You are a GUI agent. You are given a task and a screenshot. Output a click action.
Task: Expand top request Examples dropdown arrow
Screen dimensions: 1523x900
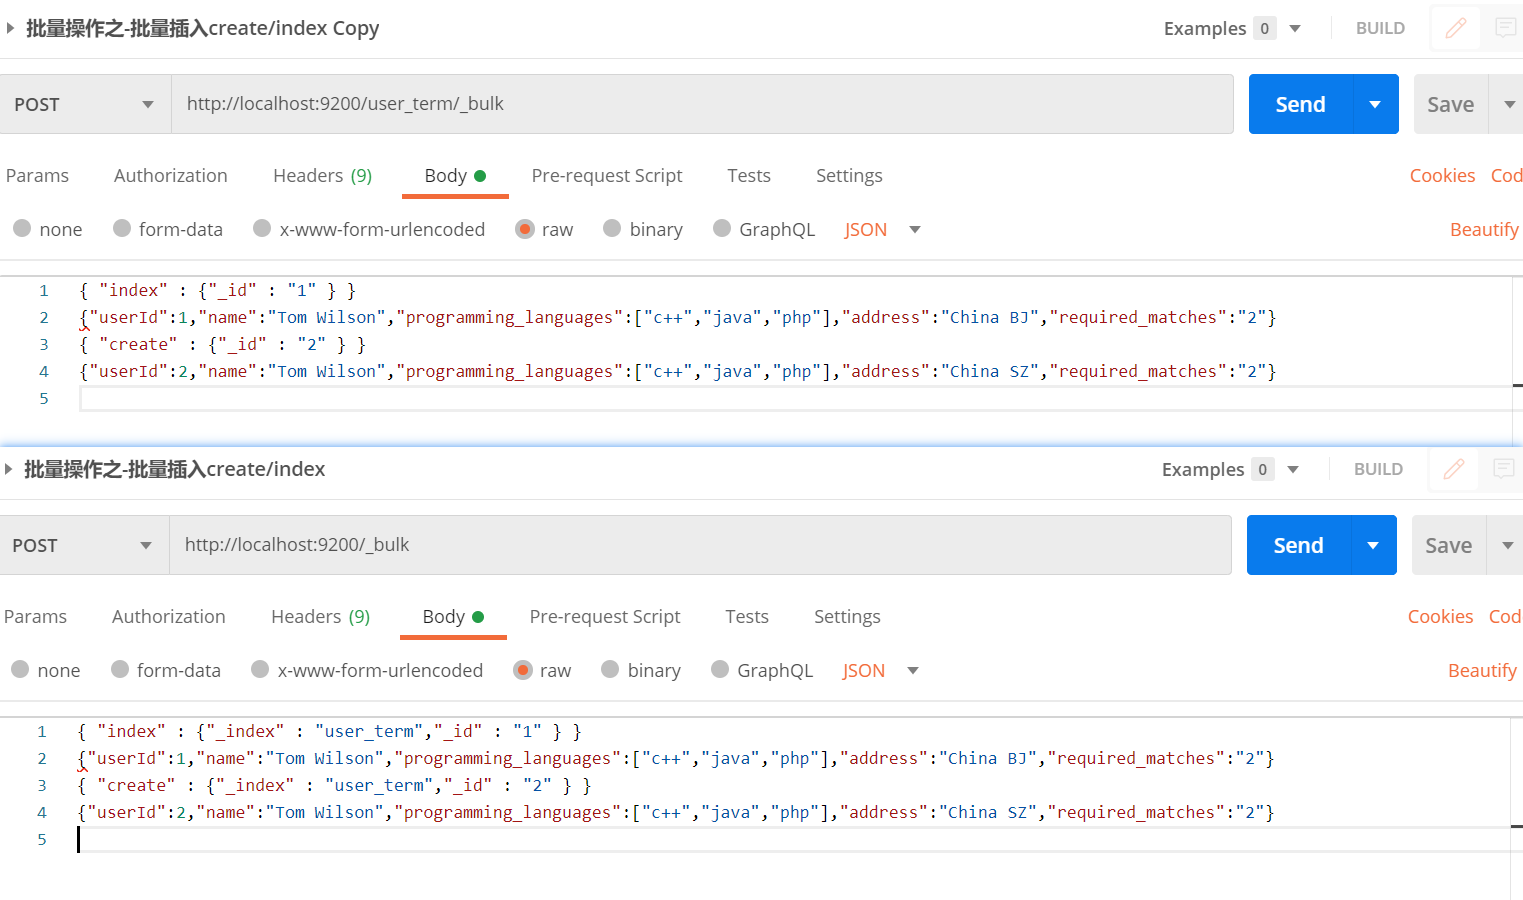point(1295,28)
